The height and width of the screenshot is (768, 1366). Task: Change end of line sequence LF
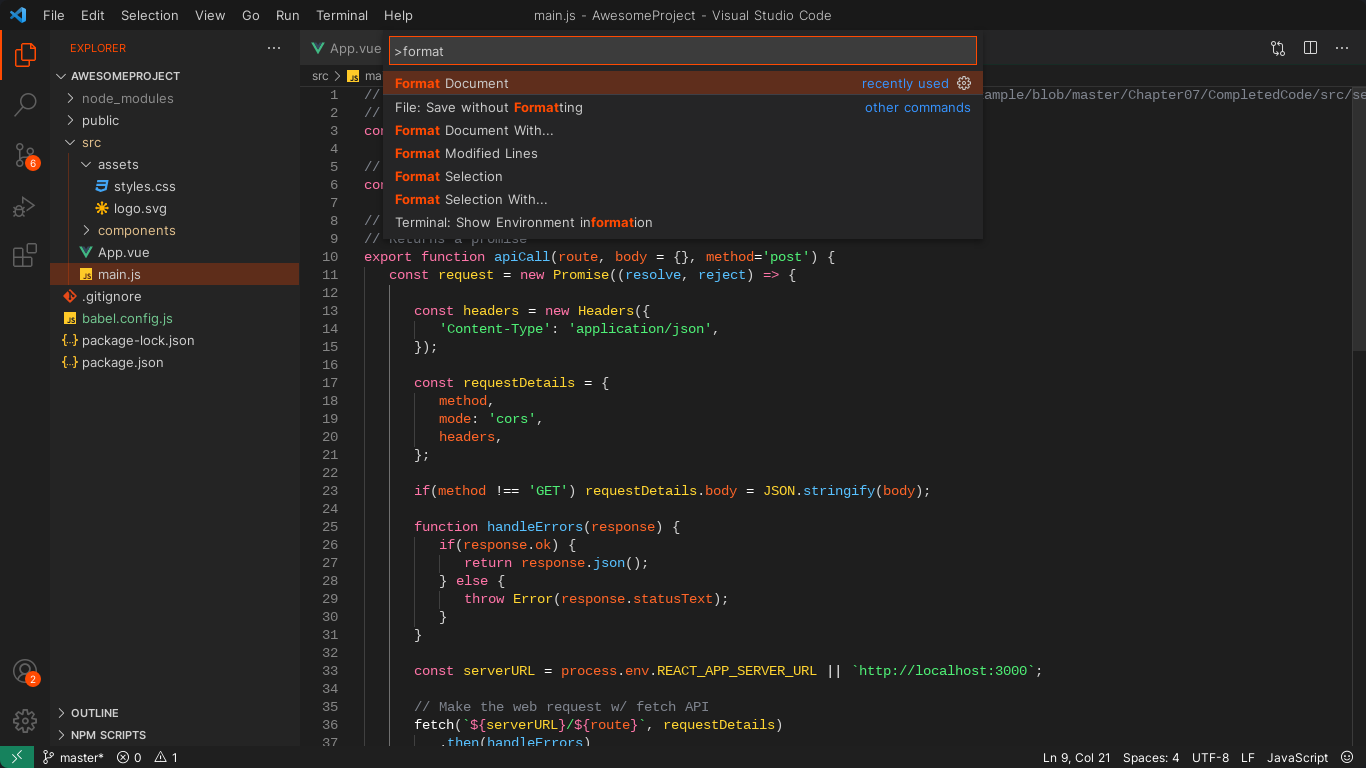pyautogui.click(x=1248, y=757)
